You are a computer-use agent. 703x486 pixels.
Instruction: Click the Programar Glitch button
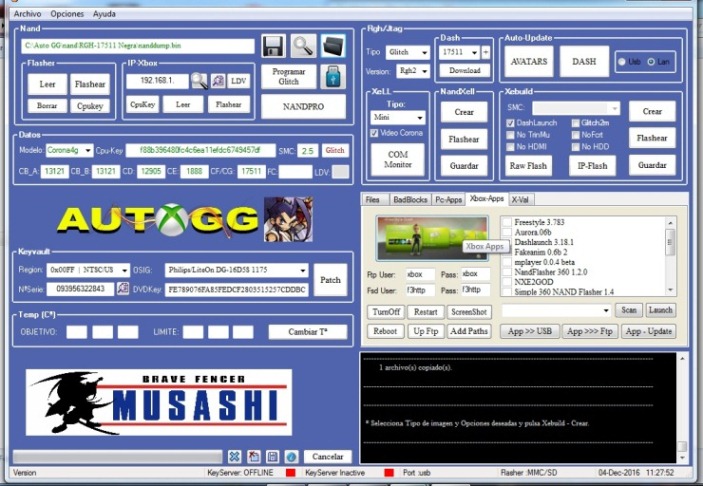[x=289, y=77]
